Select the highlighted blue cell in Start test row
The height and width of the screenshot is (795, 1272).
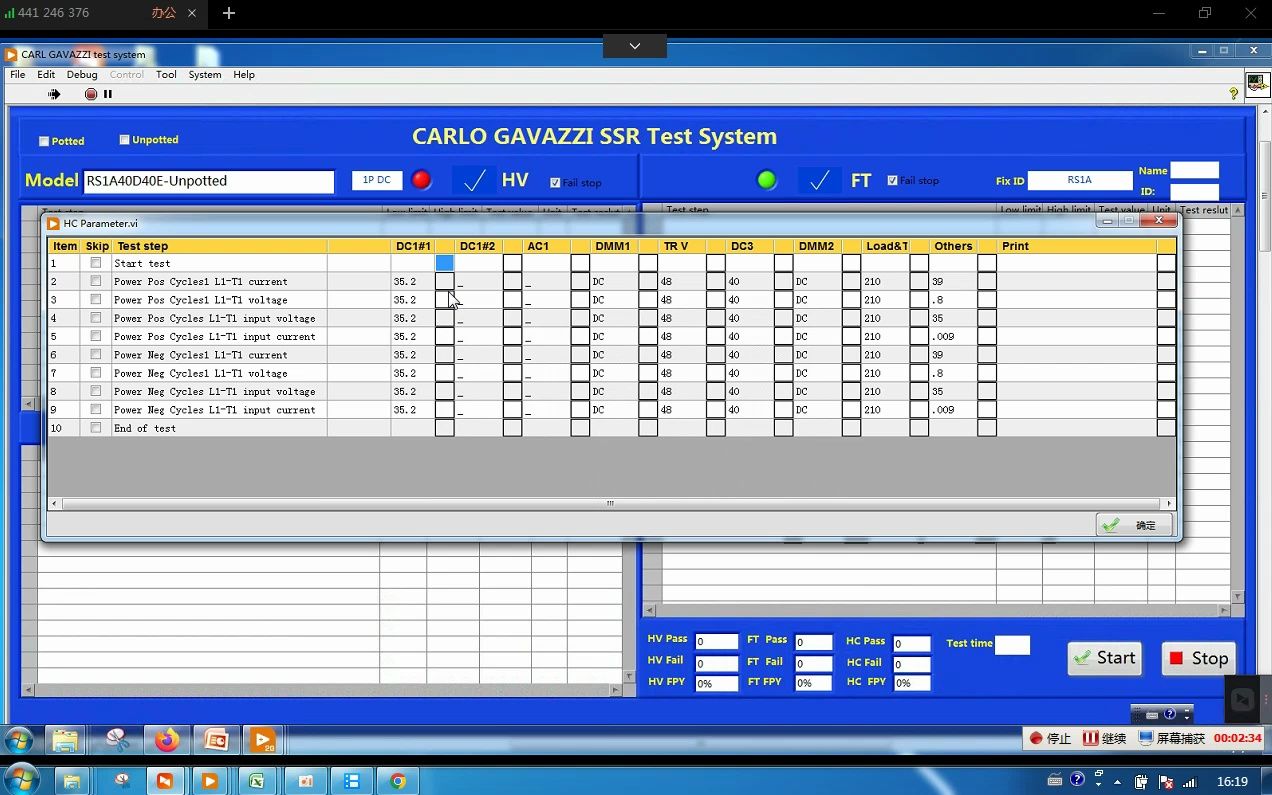[x=445, y=263]
